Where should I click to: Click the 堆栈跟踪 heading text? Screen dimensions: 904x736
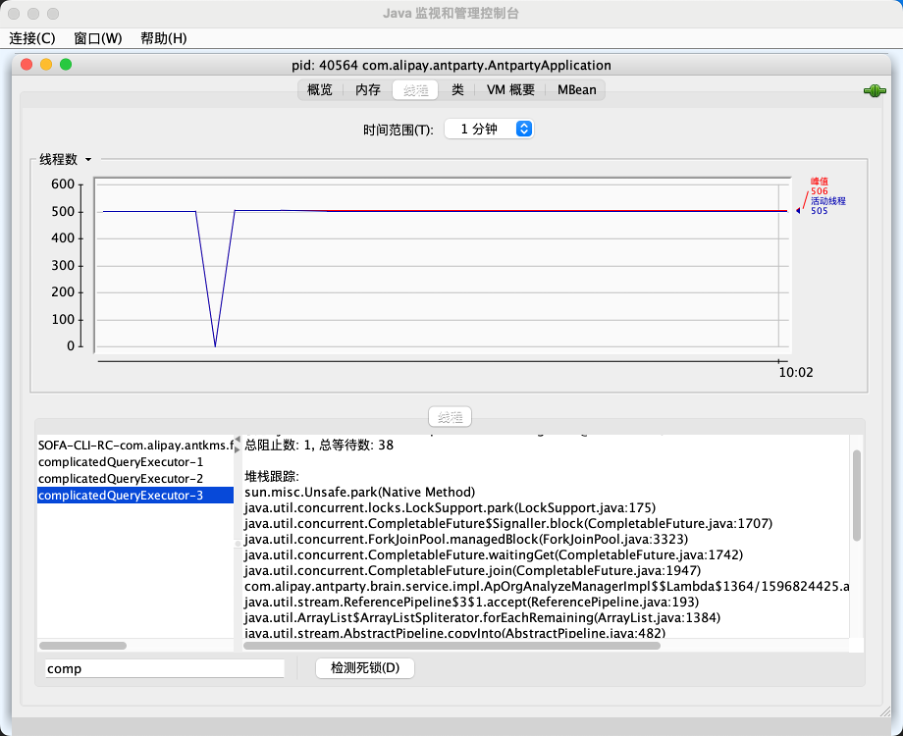click(x=272, y=477)
